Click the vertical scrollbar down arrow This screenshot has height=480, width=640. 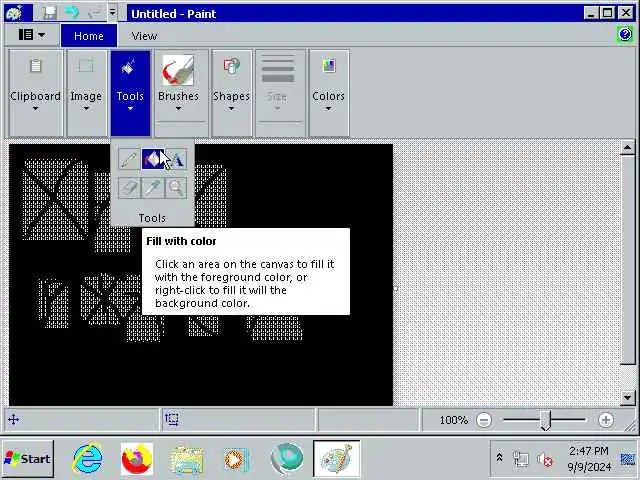click(x=628, y=397)
